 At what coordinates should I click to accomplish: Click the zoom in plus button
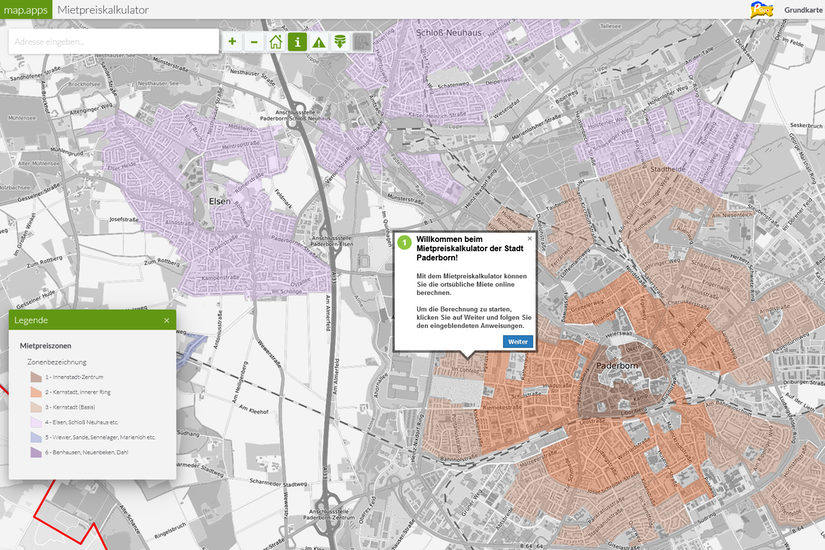pos(232,41)
